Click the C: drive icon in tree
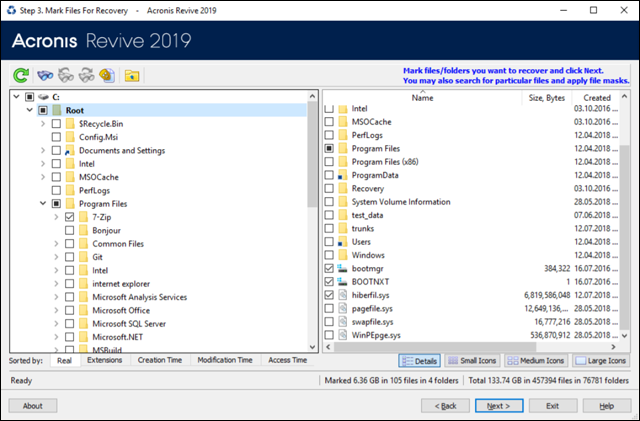 43,97
